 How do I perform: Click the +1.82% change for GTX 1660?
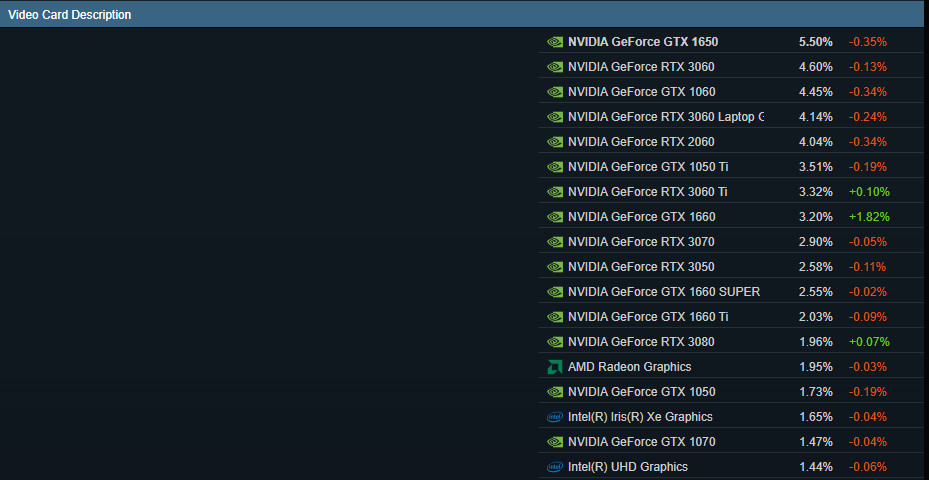[868, 217]
